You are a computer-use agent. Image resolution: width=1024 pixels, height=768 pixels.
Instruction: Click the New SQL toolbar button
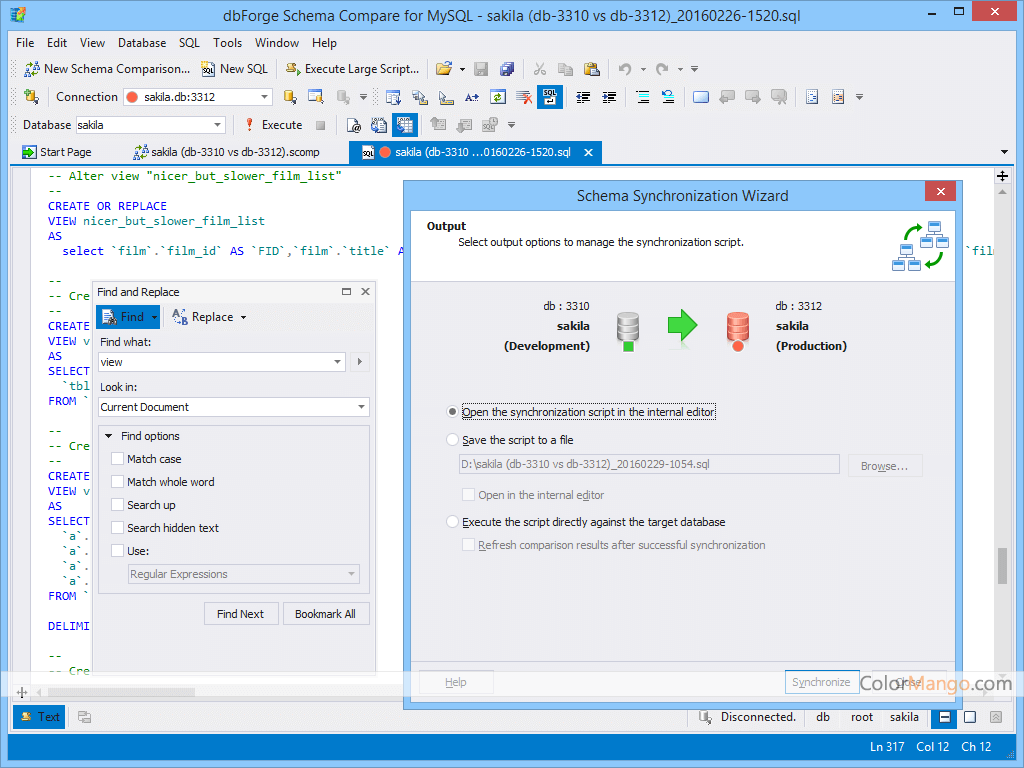coord(234,69)
